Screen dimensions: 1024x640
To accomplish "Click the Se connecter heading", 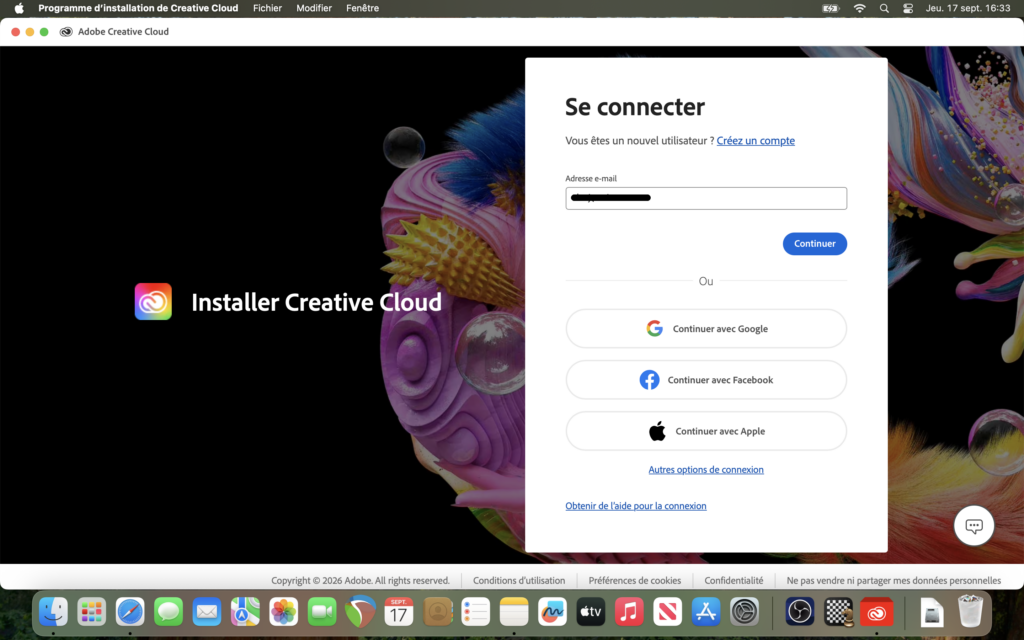I will 635,106.
